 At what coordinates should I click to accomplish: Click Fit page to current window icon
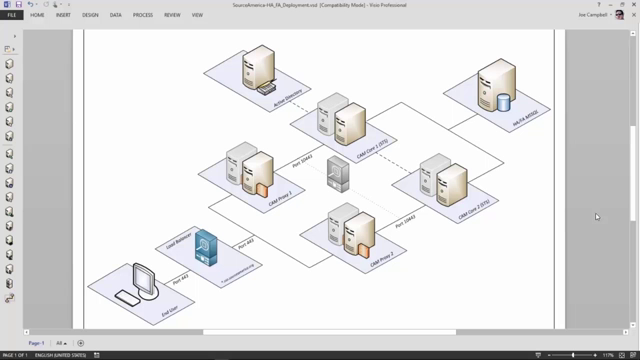point(622,355)
